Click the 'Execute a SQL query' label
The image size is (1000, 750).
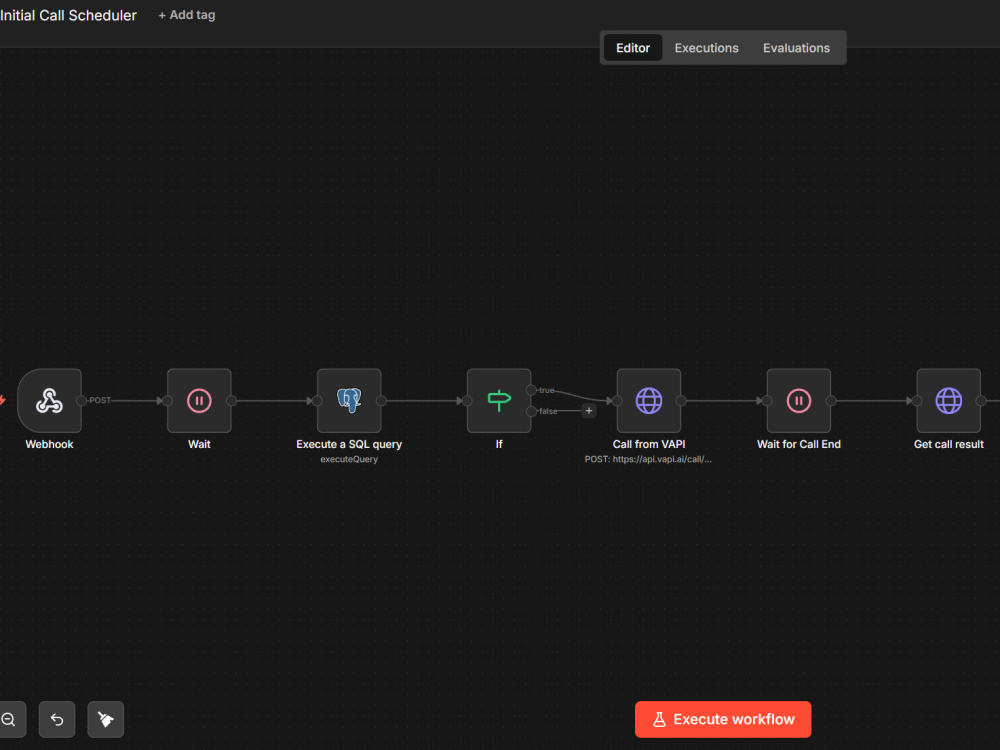pos(349,444)
